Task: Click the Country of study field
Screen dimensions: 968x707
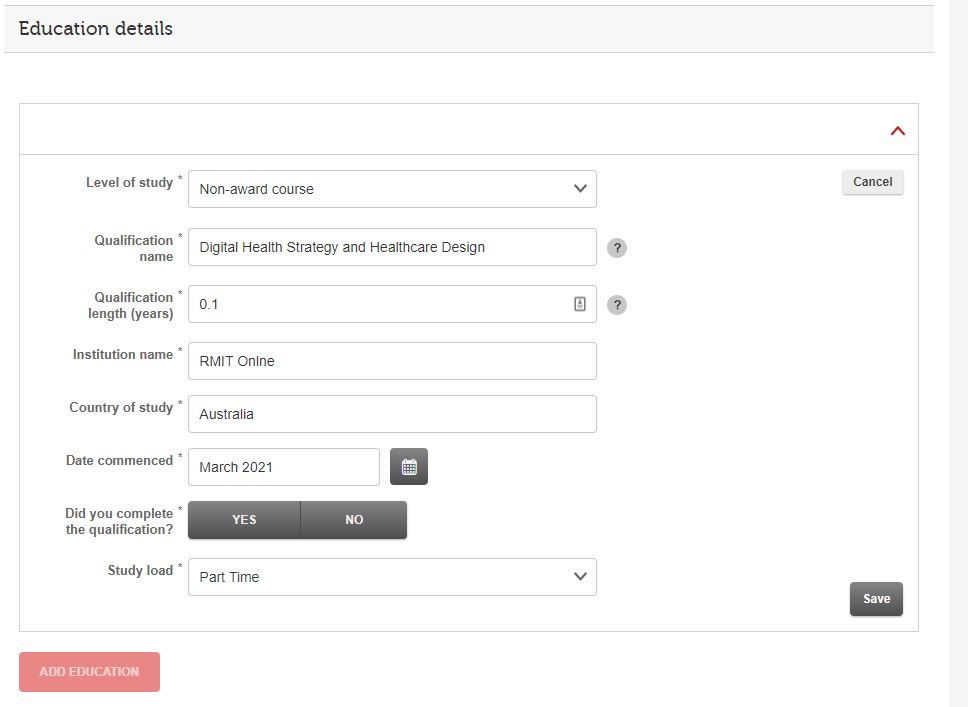Action: click(x=392, y=413)
